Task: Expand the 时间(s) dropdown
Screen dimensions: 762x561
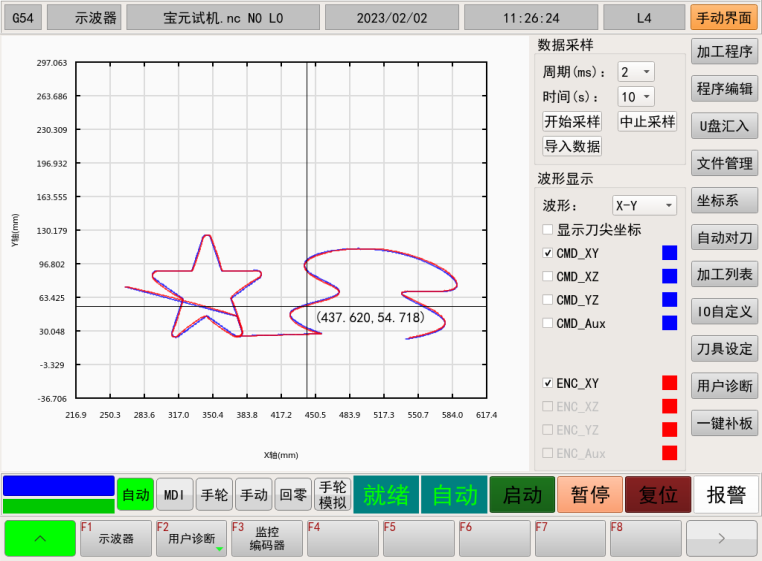Action: tap(636, 97)
